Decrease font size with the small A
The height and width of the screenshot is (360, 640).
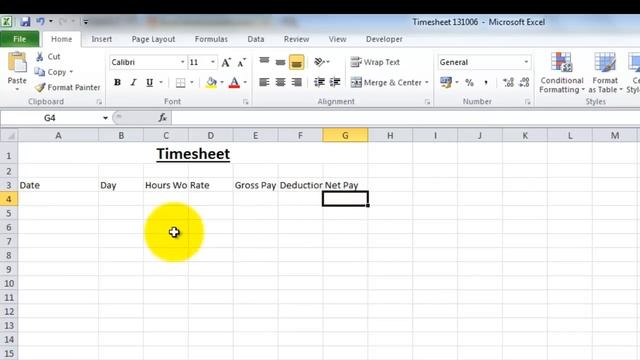[242, 62]
